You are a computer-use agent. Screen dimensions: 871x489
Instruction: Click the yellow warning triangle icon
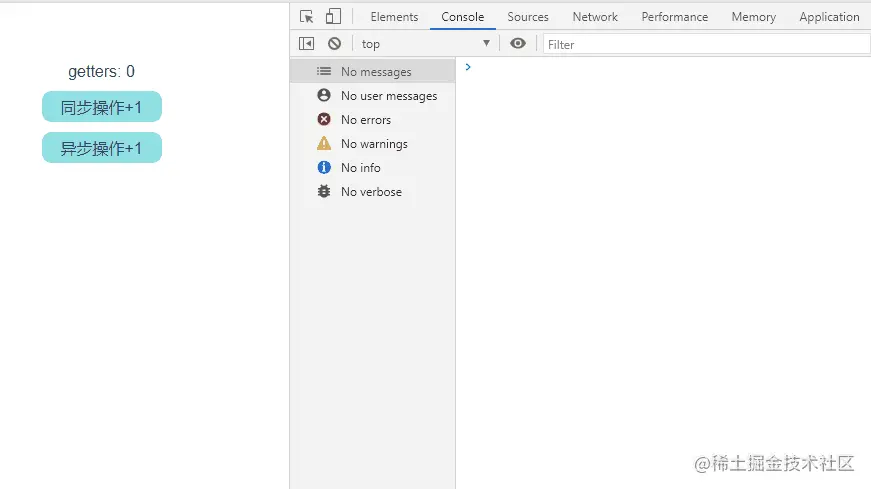pos(324,143)
